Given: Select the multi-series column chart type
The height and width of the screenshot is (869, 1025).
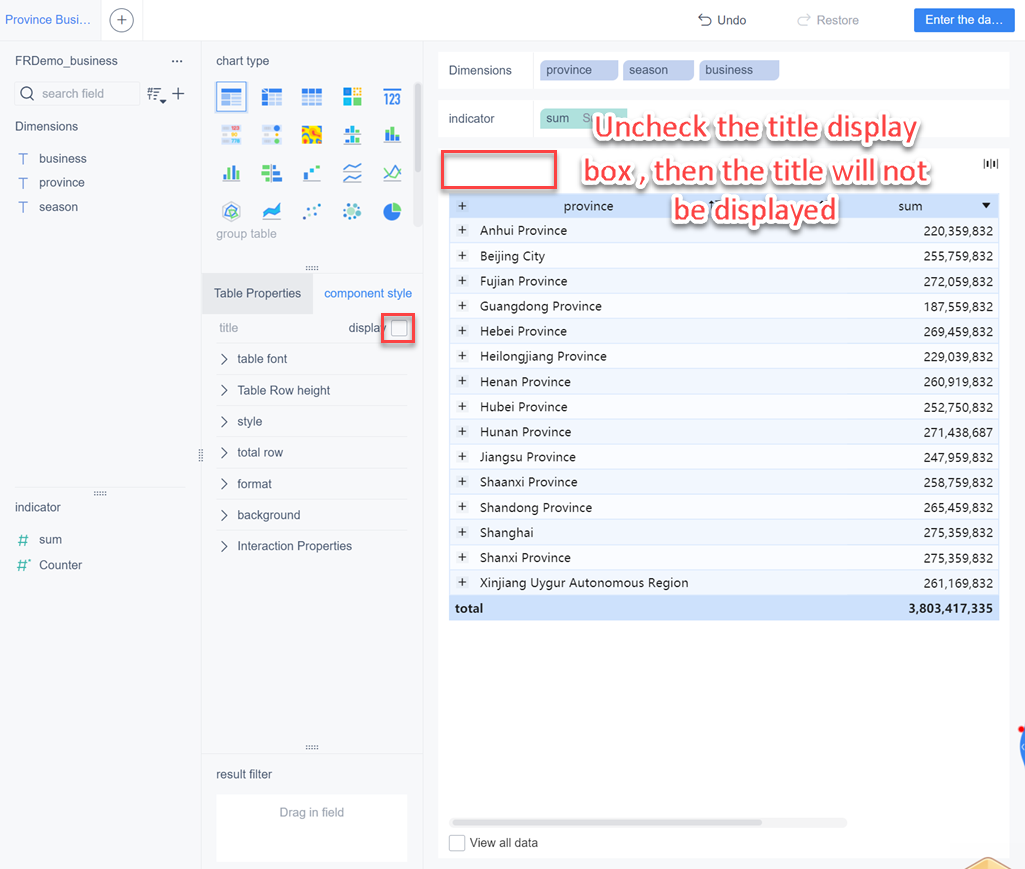Looking at the screenshot, I should click(x=231, y=173).
